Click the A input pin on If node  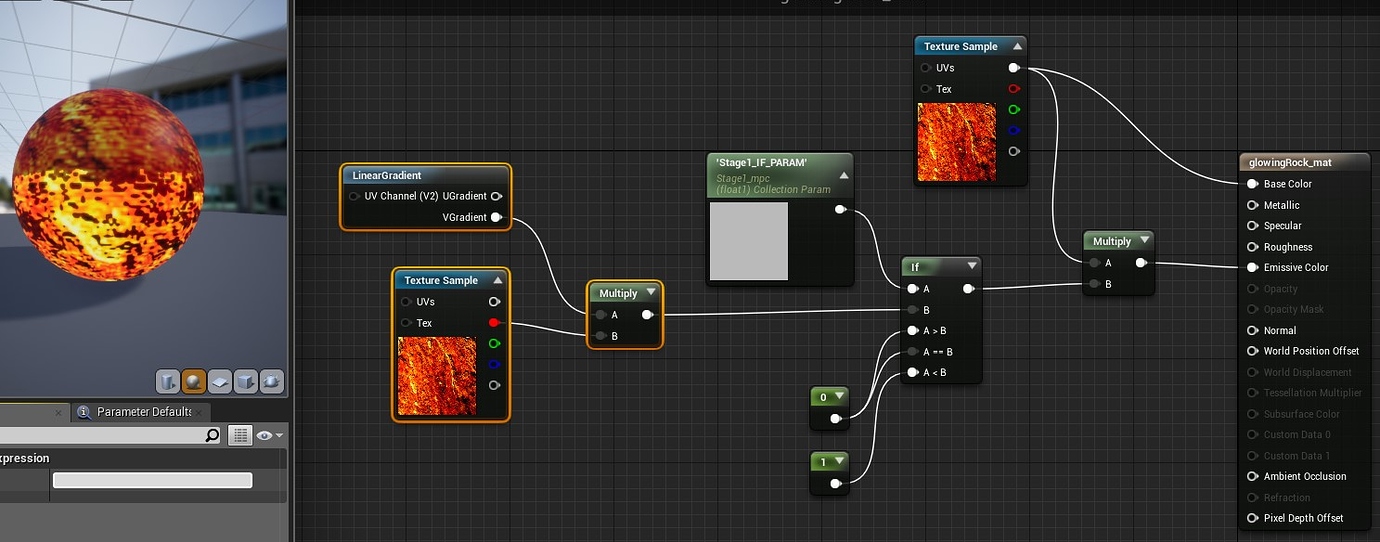point(913,289)
